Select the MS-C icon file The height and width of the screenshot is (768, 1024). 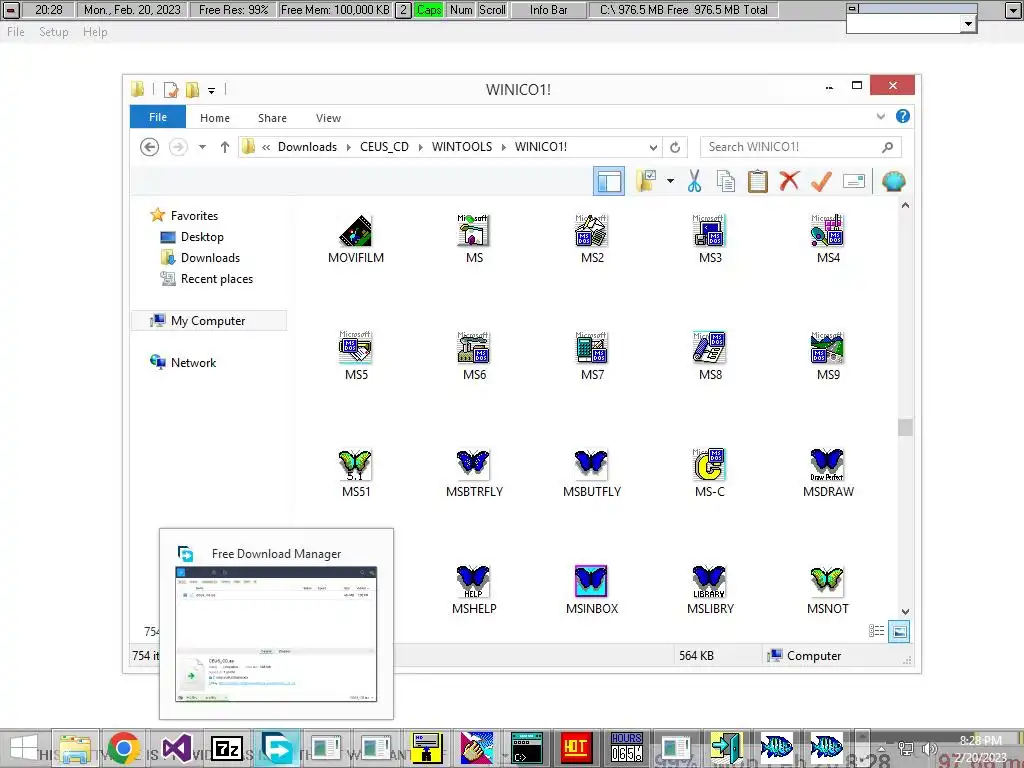click(710, 473)
